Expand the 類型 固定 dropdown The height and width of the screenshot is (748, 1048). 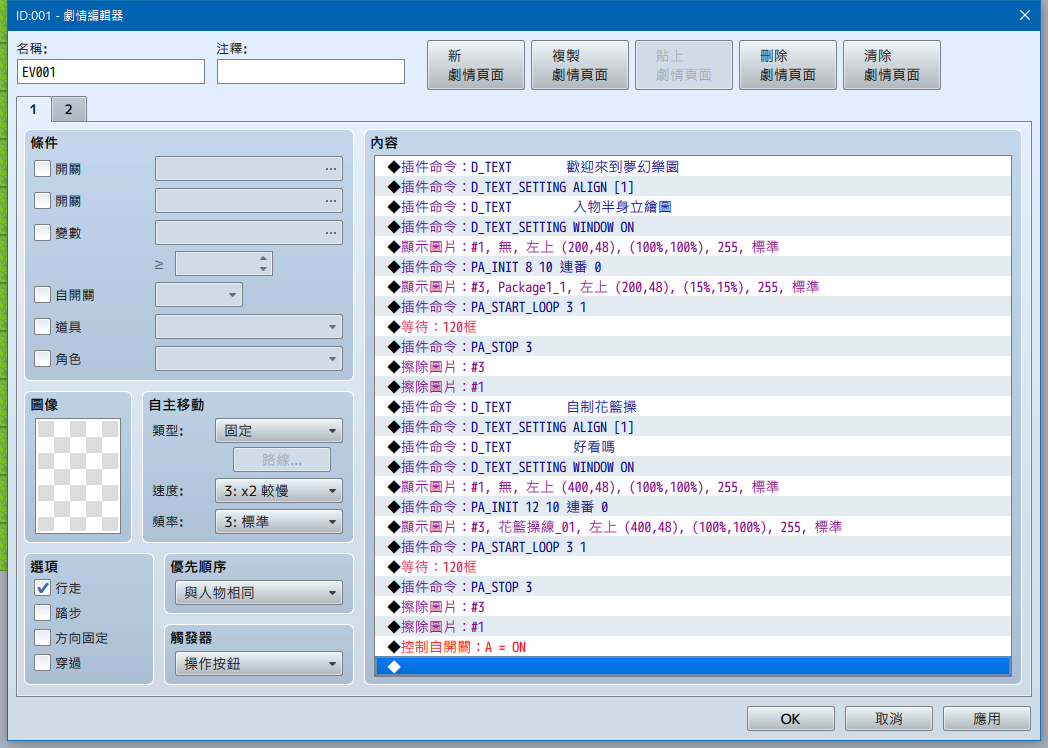[279, 430]
